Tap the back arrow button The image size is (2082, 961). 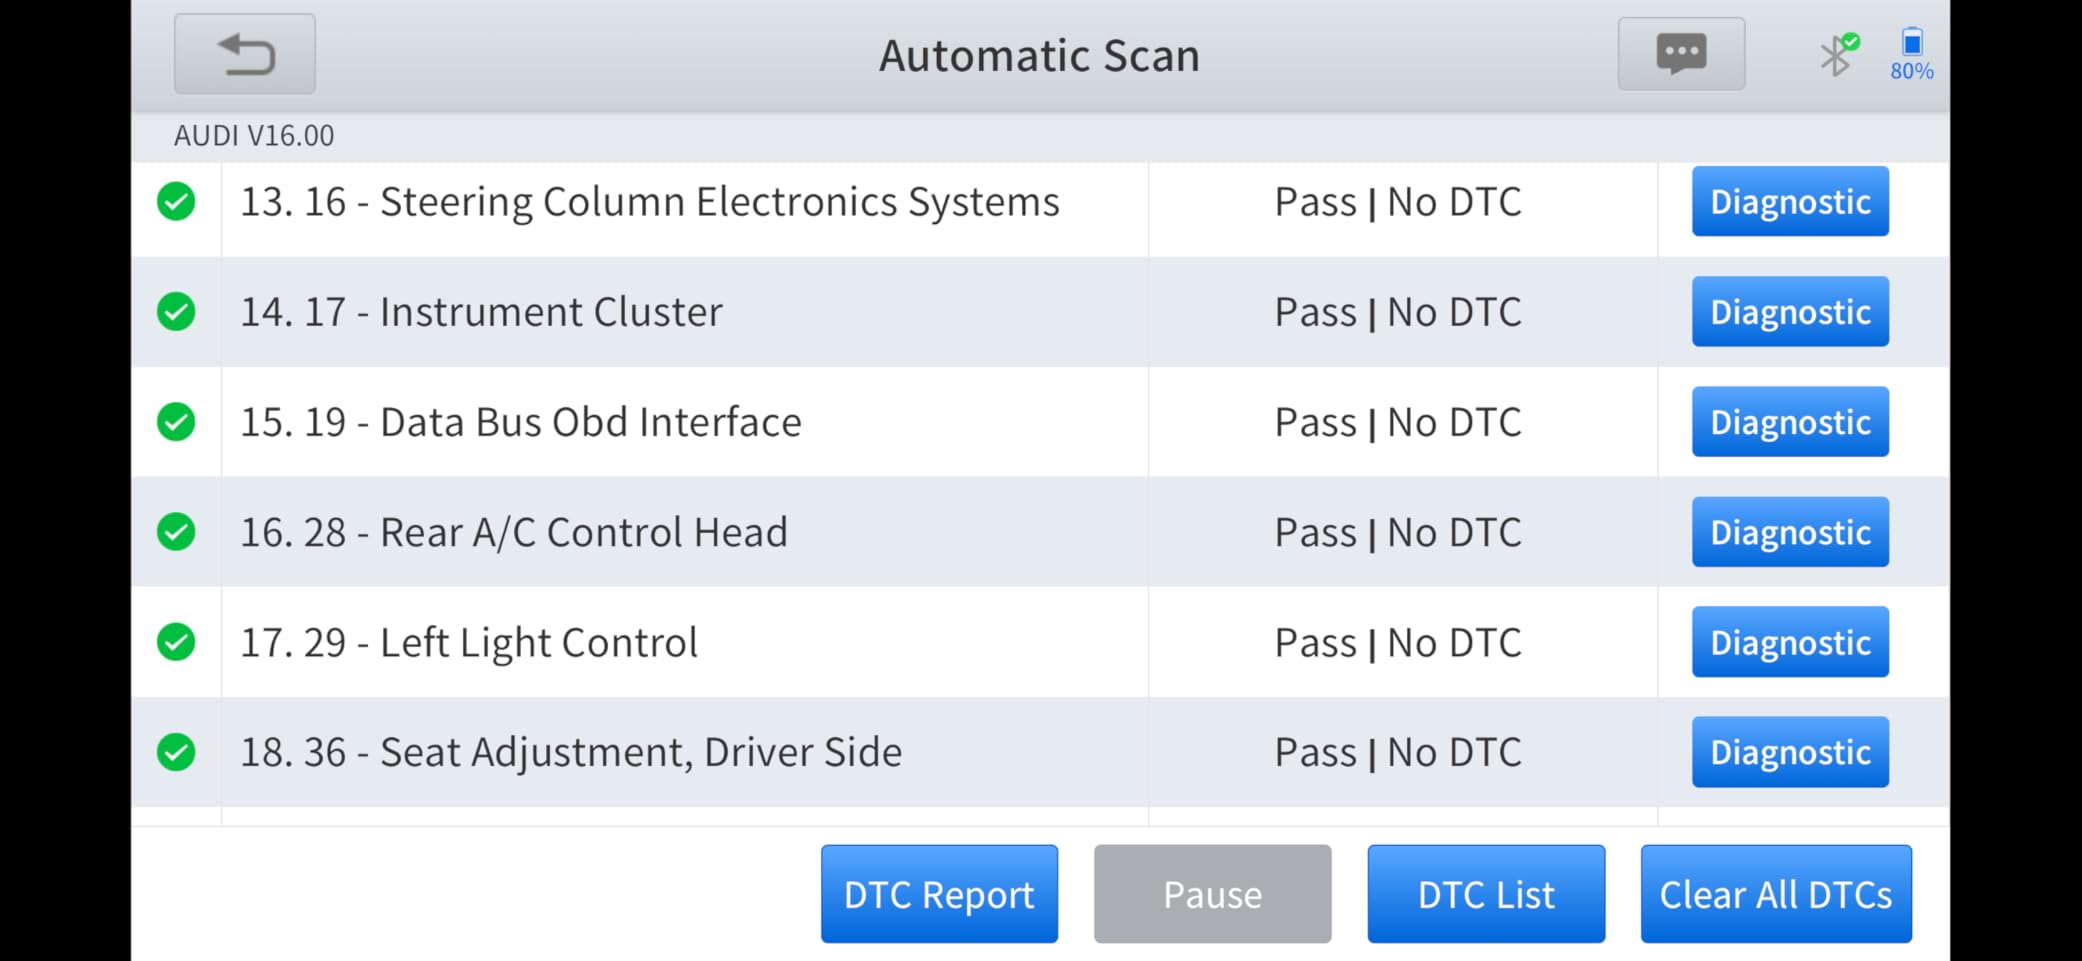coord(245,54)
